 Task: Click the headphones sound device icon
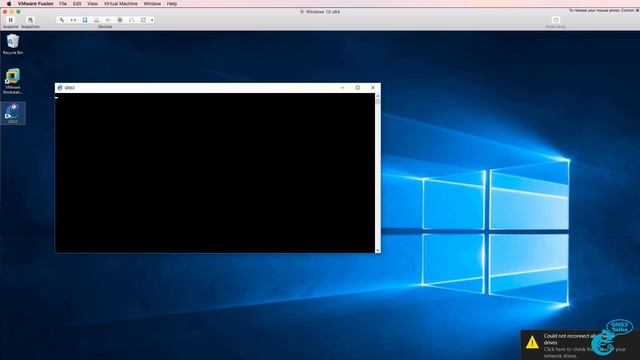pyautogui.click(x=131, y=20)
